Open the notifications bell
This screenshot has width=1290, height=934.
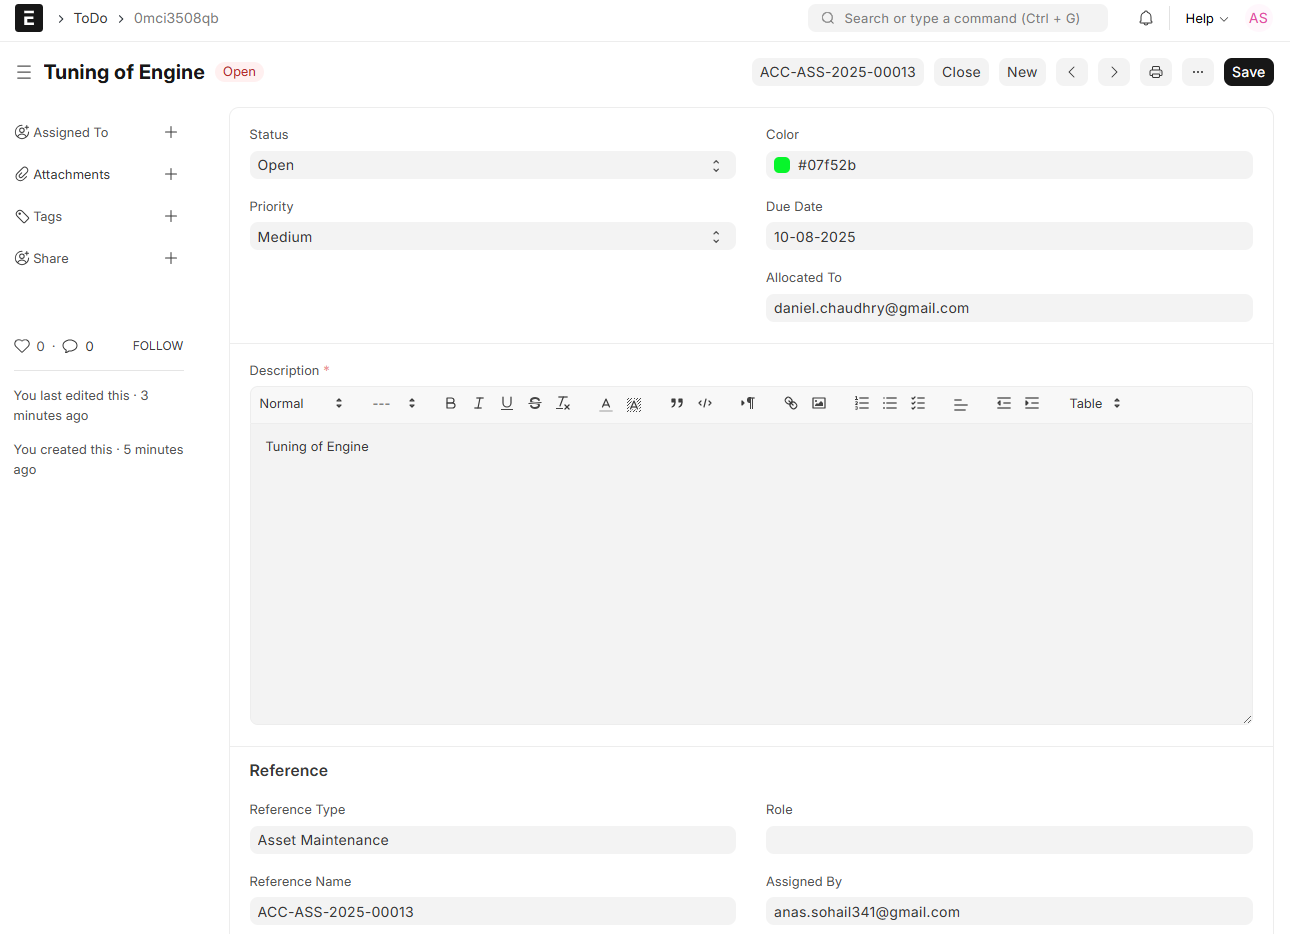click(1146, 18)
